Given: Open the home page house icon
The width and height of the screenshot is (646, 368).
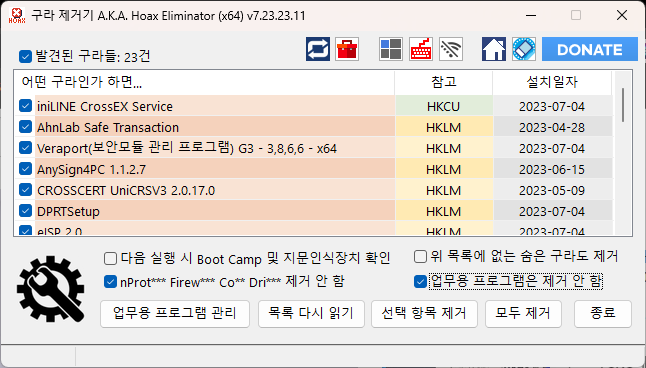Looking at the screenshot, I should (x=494, y=49).
